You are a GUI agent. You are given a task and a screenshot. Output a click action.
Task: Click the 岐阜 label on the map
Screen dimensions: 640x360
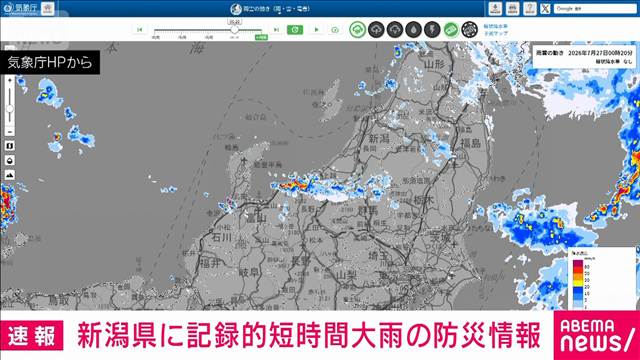(x=249, y=272)
